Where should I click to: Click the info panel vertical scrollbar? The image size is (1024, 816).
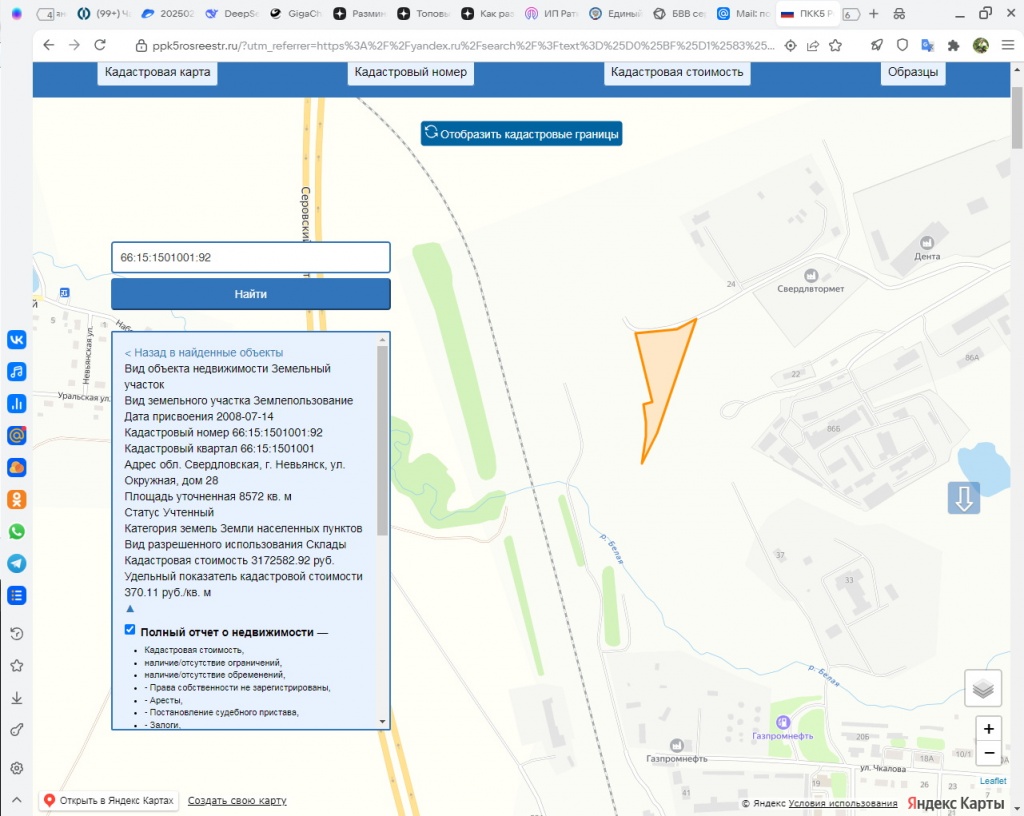[x=382, y=440]
